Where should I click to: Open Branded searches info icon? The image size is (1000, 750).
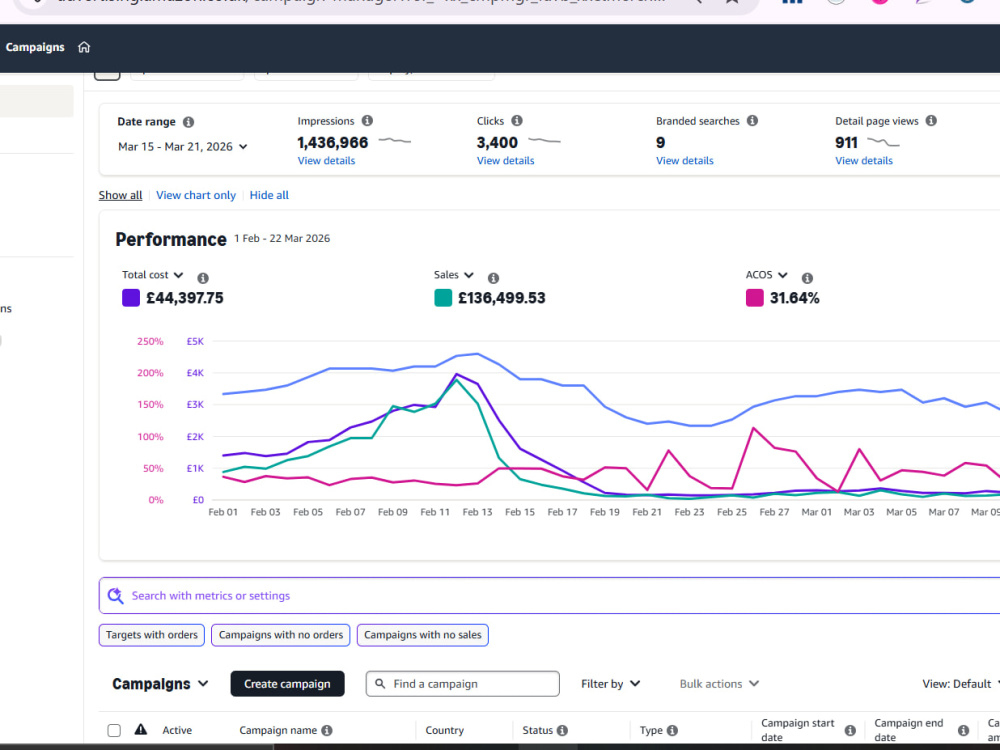pos(753,121)
